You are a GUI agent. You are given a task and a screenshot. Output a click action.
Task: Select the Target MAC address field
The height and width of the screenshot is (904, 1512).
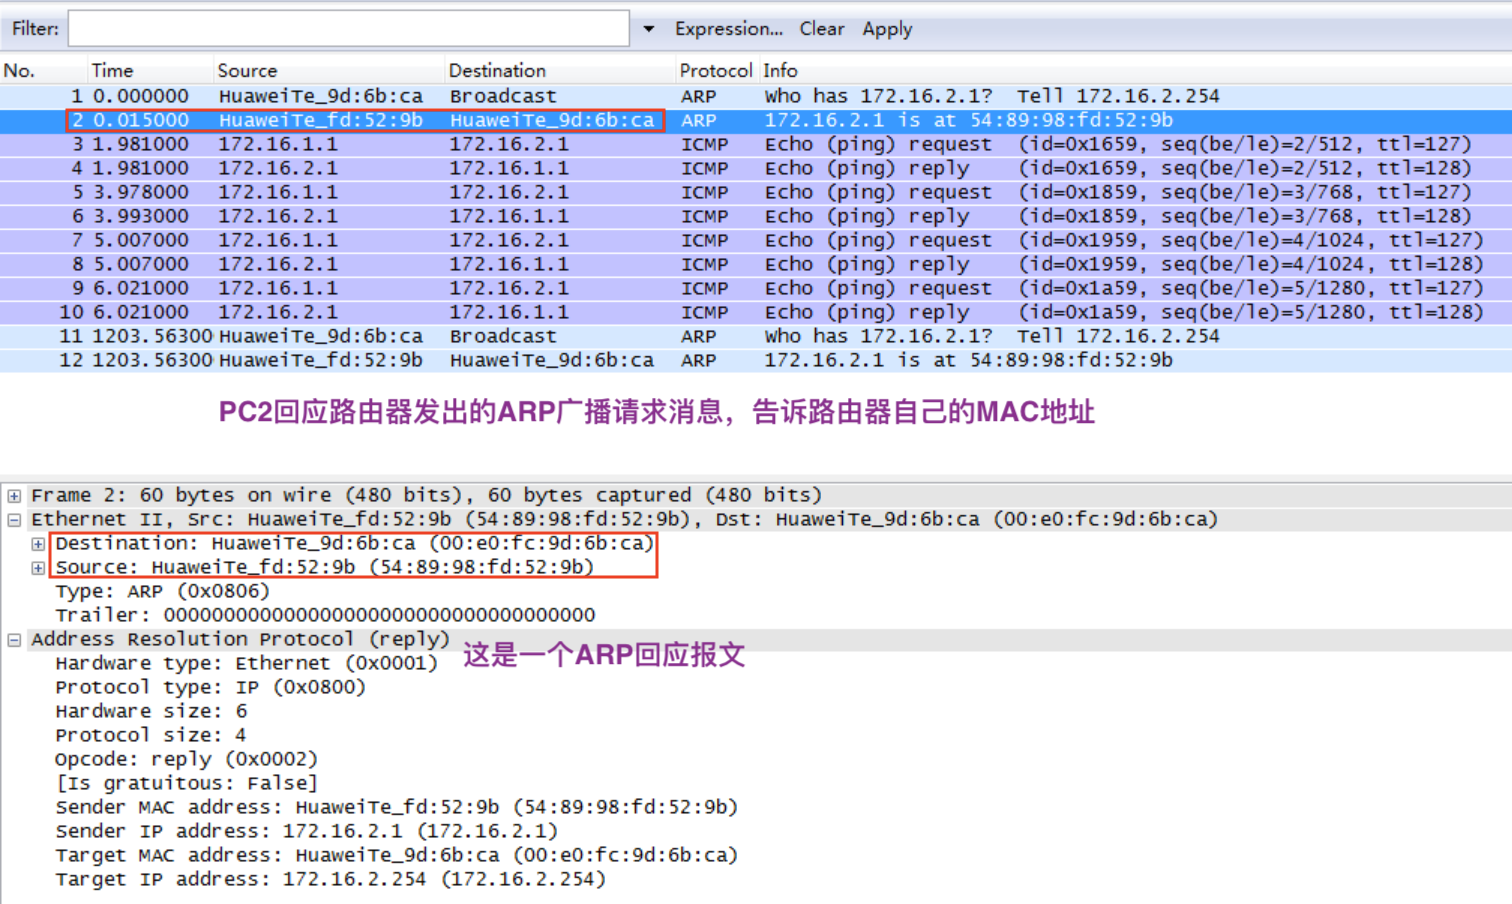click(396, 855)
